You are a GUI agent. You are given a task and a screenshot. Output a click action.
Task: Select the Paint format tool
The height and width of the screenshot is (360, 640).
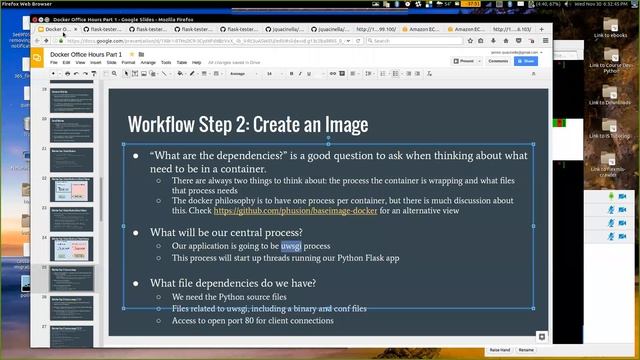(93, 74)
